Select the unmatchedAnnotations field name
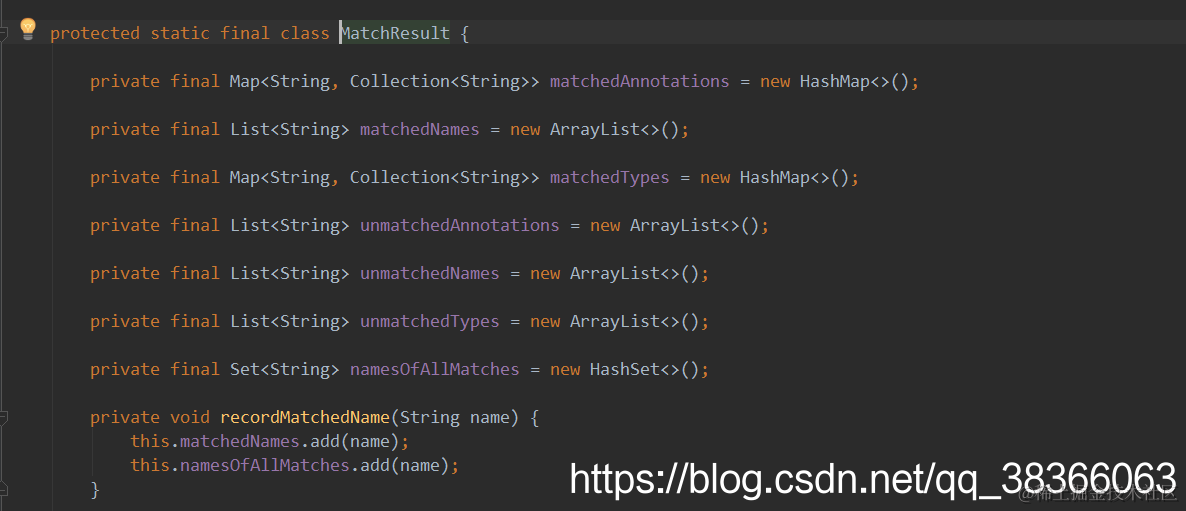This screenshot has width=1186, height=511. click(460, 225)
